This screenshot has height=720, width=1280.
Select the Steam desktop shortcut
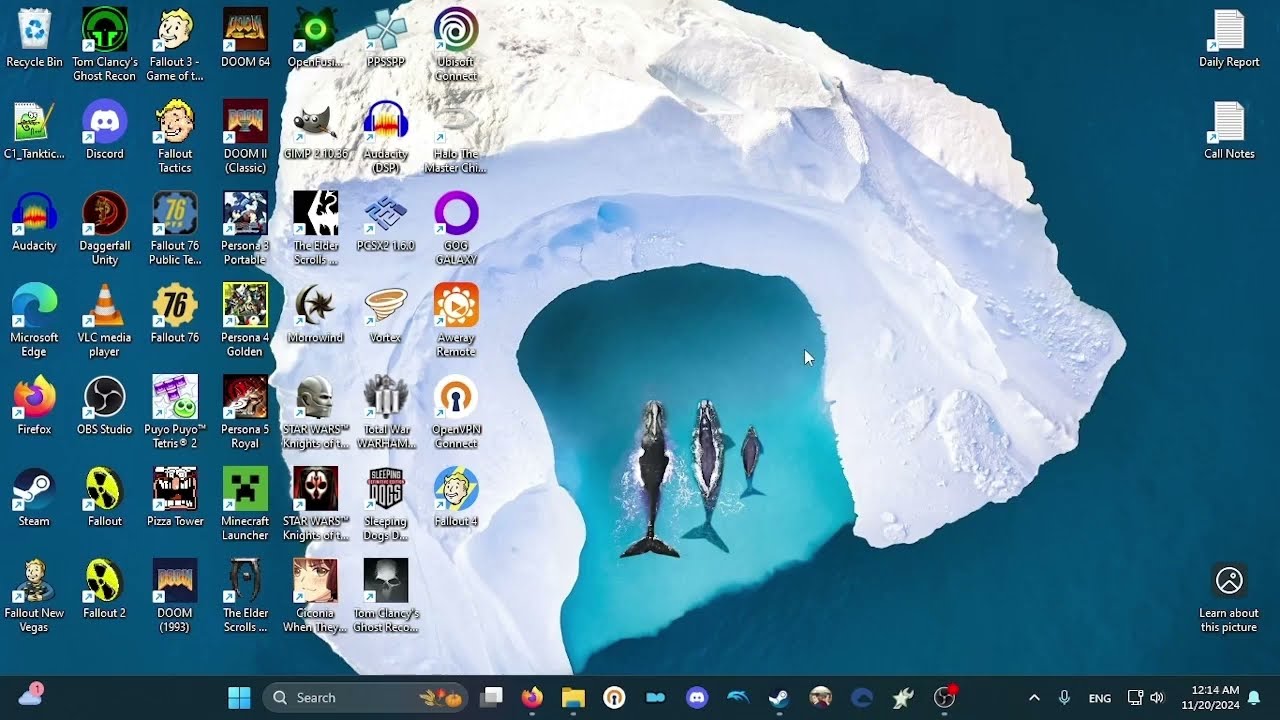pos(34,499)
